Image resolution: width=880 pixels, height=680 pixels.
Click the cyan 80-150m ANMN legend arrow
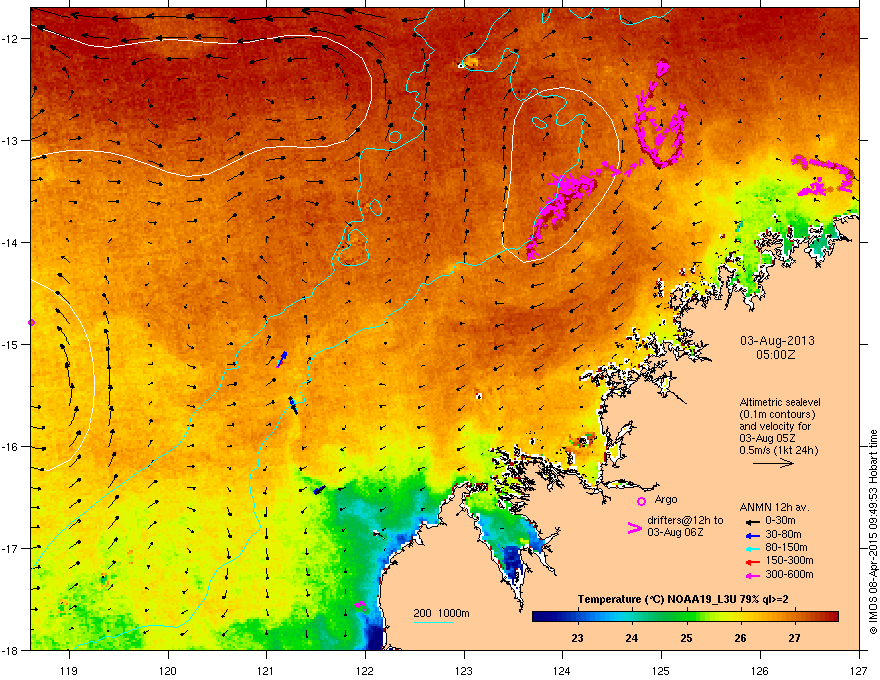click(x=751, y=548)
